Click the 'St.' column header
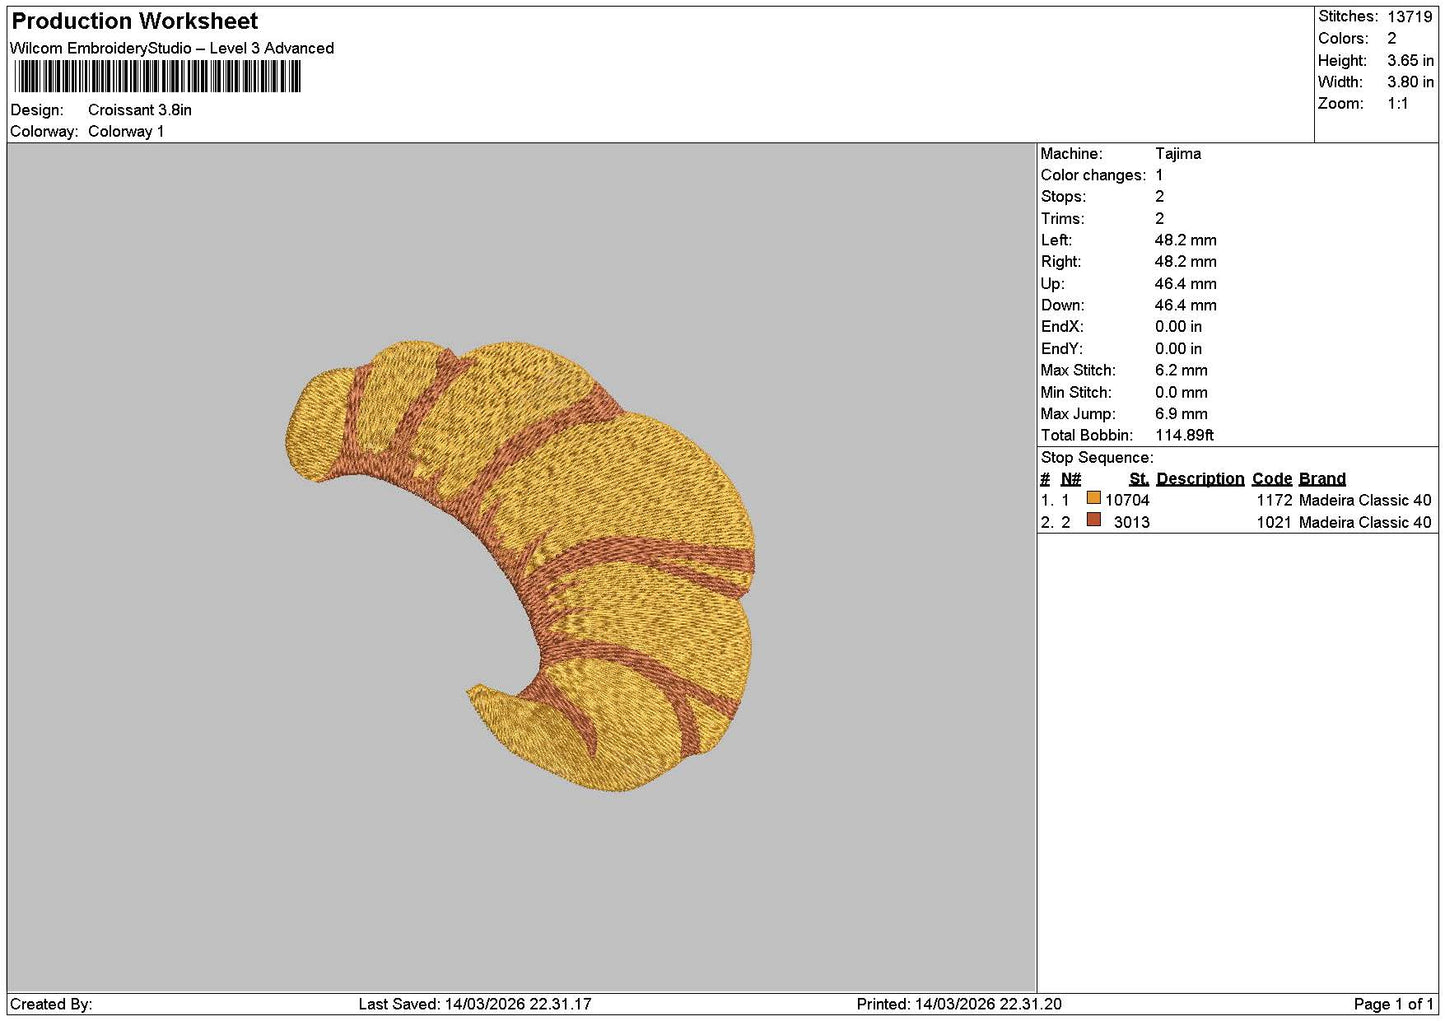Screen dimensions: 1445x1021 coord(1138,479)
